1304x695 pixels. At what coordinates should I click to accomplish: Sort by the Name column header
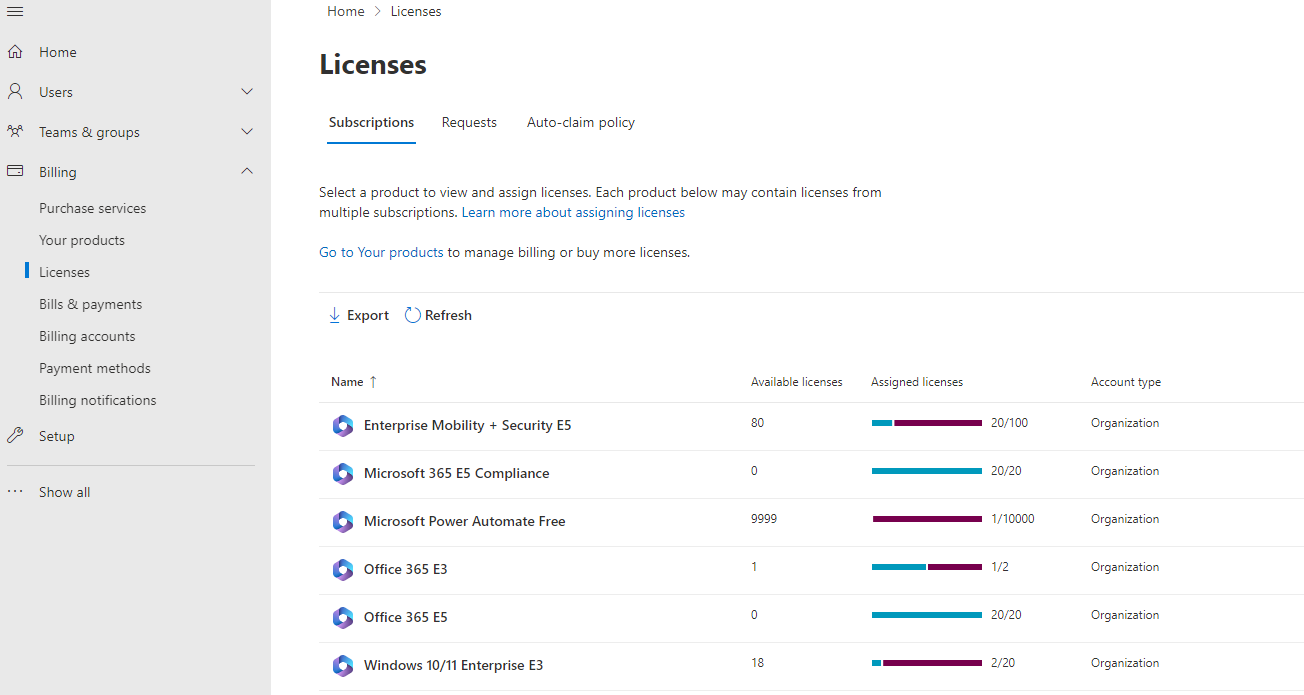click(x=347, y=382)
